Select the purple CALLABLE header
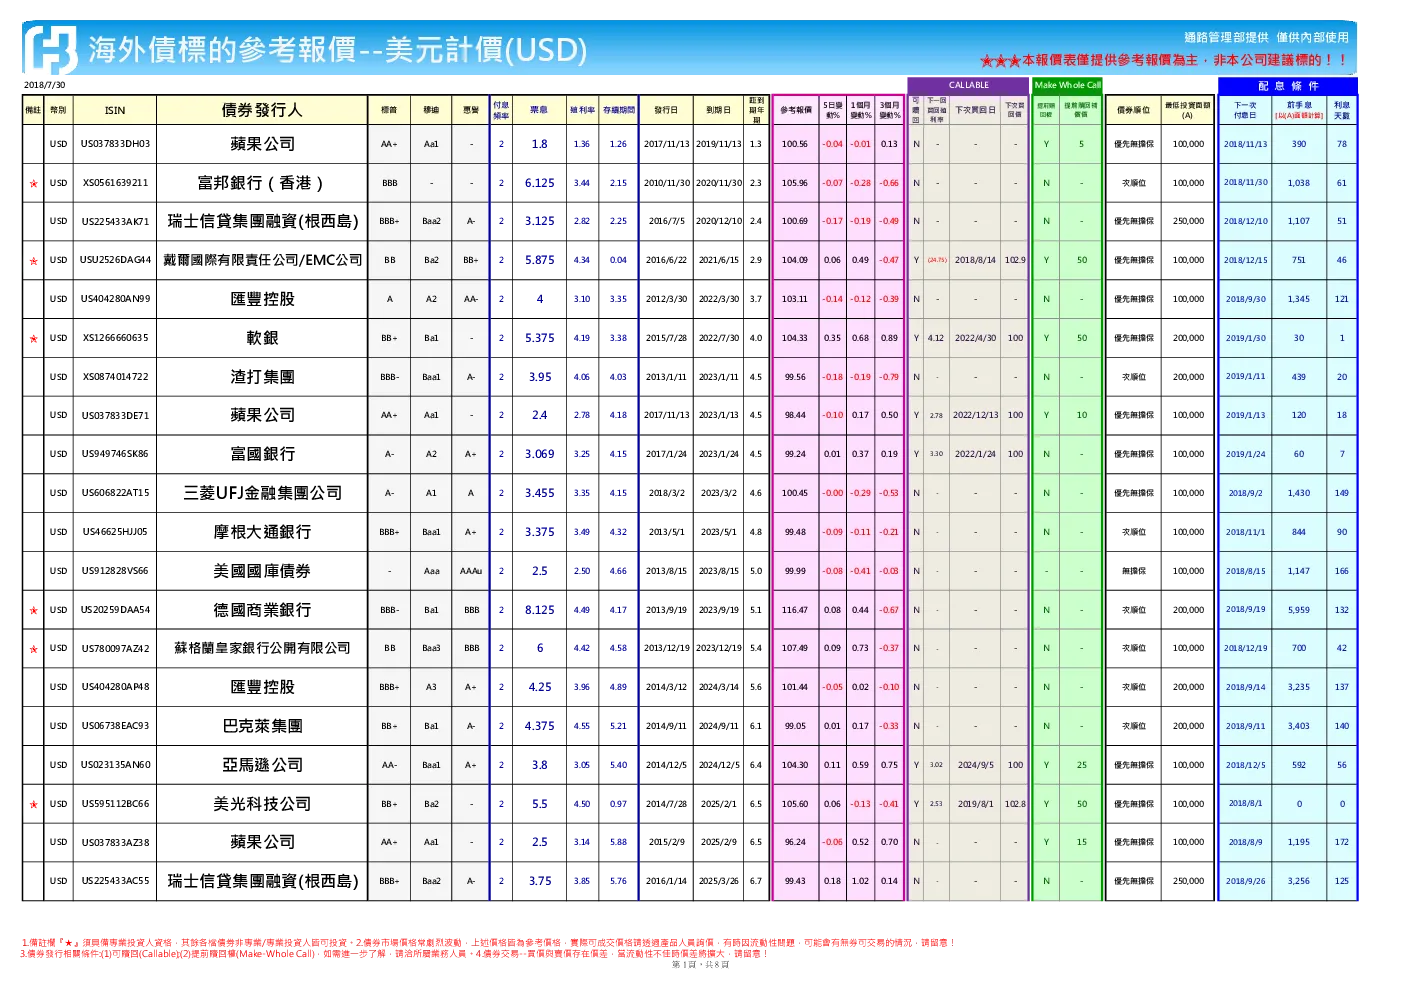The image size is (1403, 992). click(968, 86)
